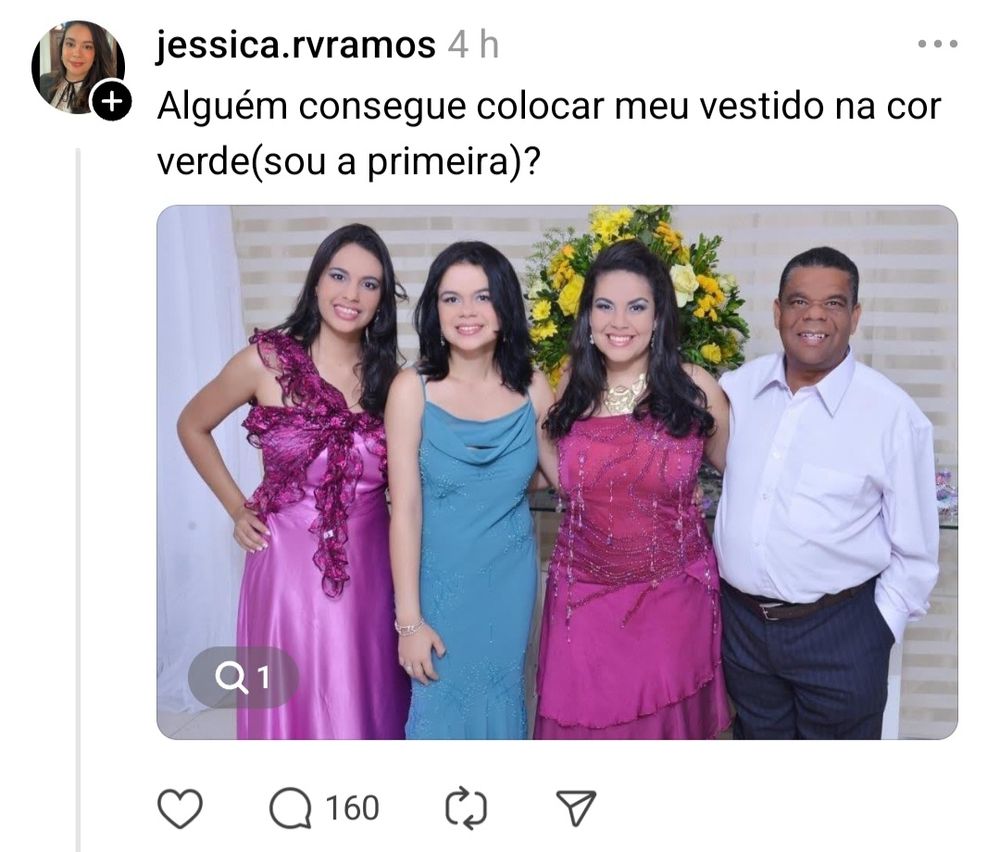Select the post caption about the green dress

tap(549, 133)
